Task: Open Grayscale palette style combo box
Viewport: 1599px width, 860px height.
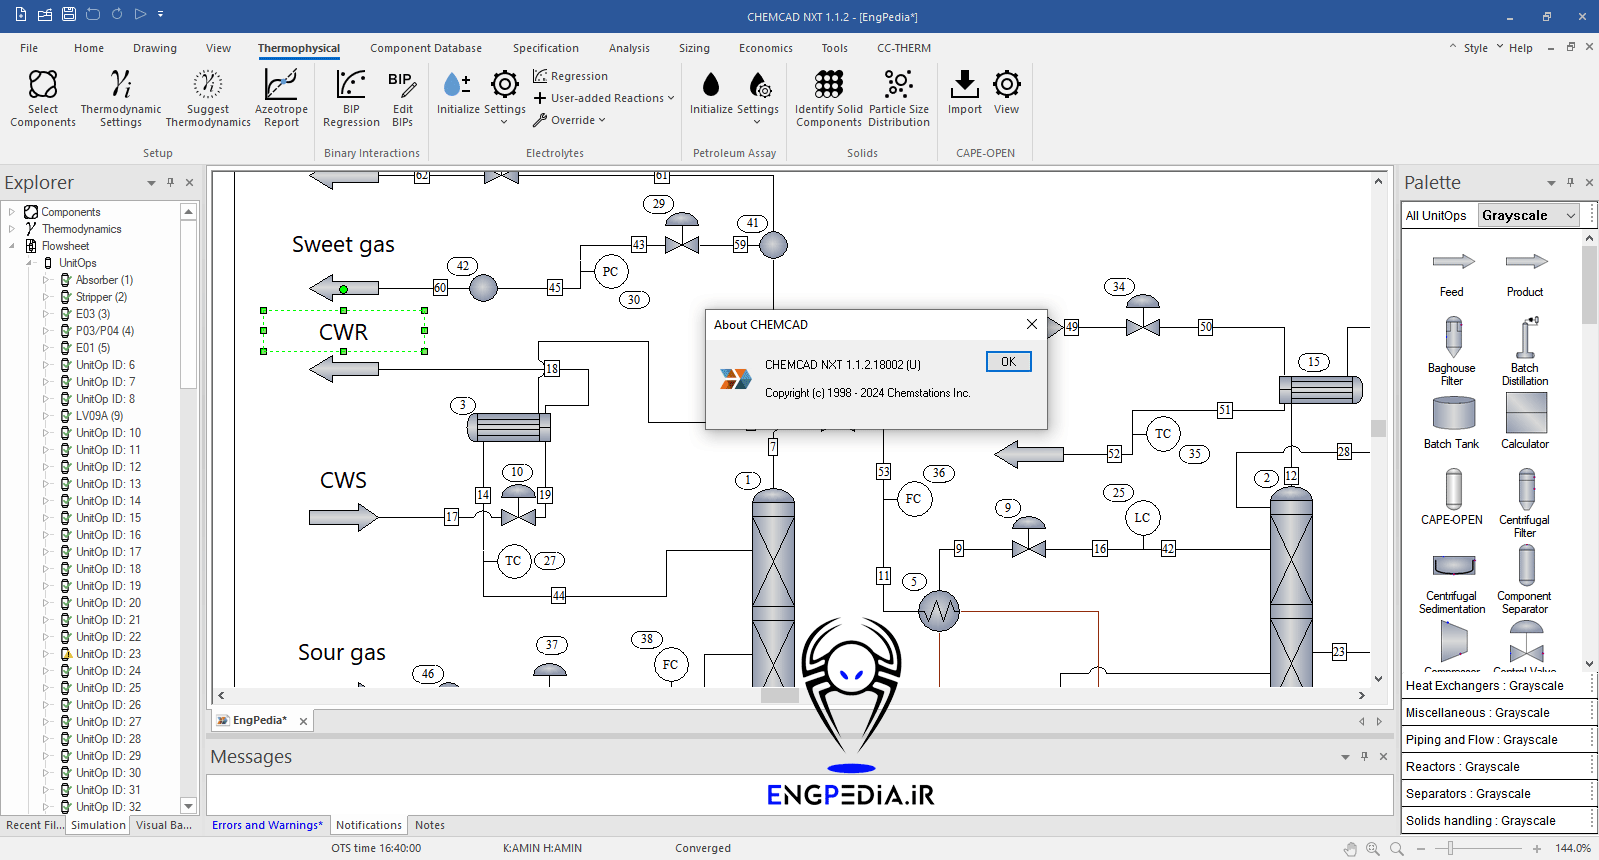Action: pyautogui.click(x=1528, y=215)
